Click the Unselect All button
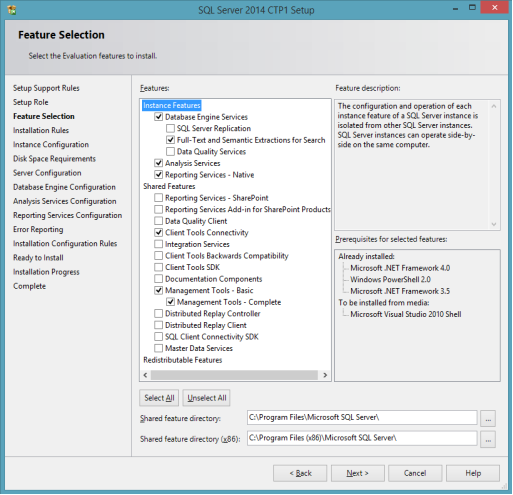 click(x=207, y=398)
